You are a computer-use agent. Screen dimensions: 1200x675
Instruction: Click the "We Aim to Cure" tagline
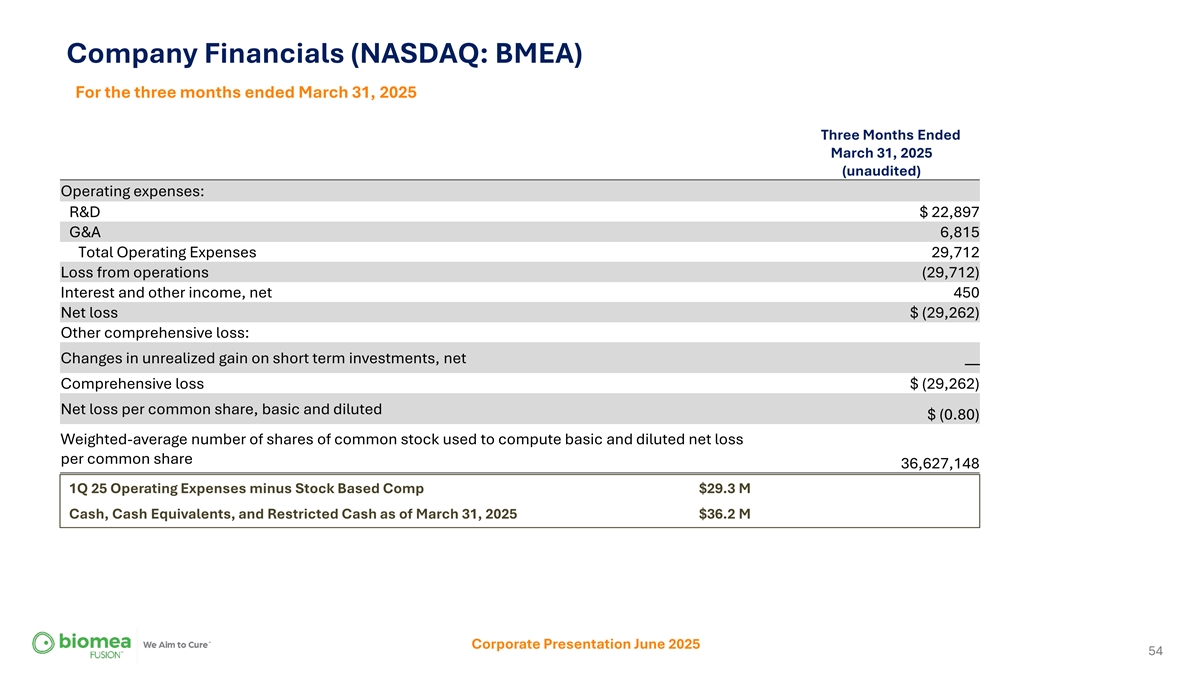[x=177, y=645]
